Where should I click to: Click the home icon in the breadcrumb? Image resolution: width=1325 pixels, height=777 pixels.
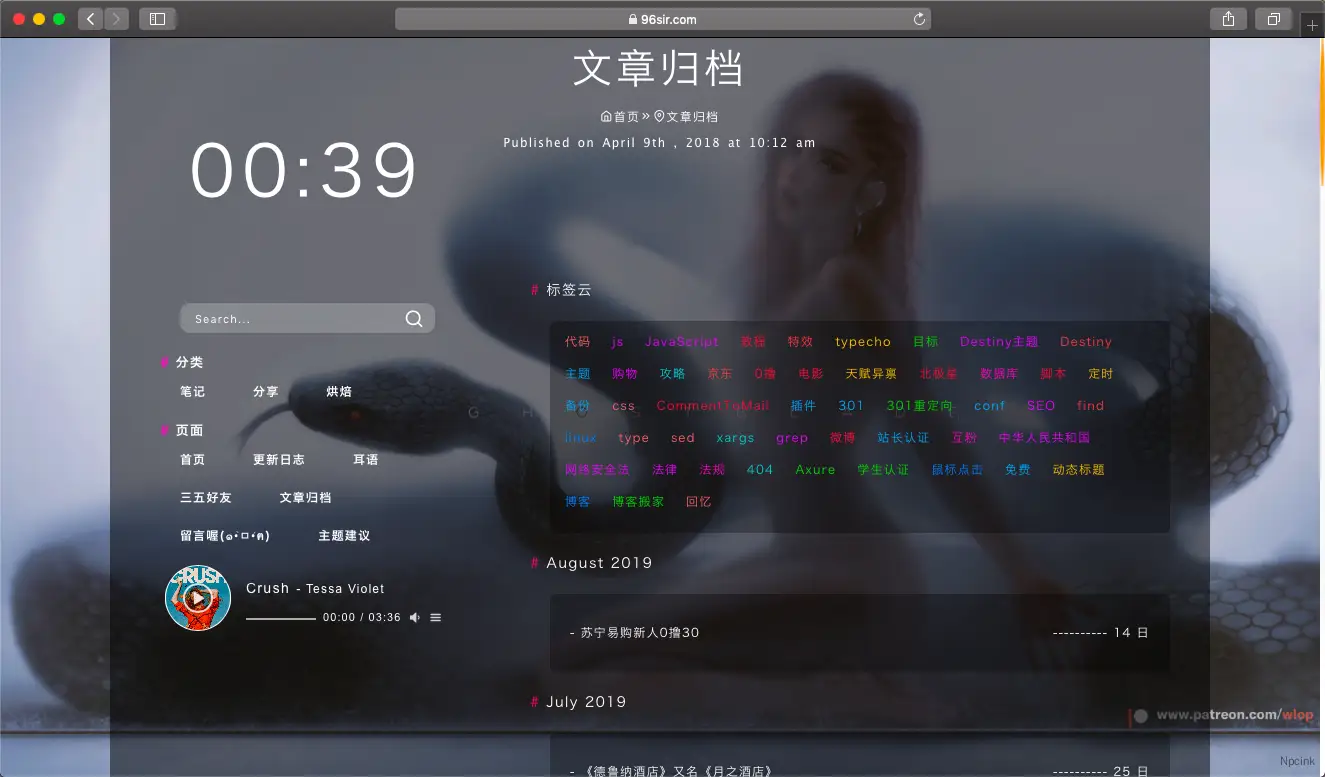pyautogui.click(x=605, y=115)
